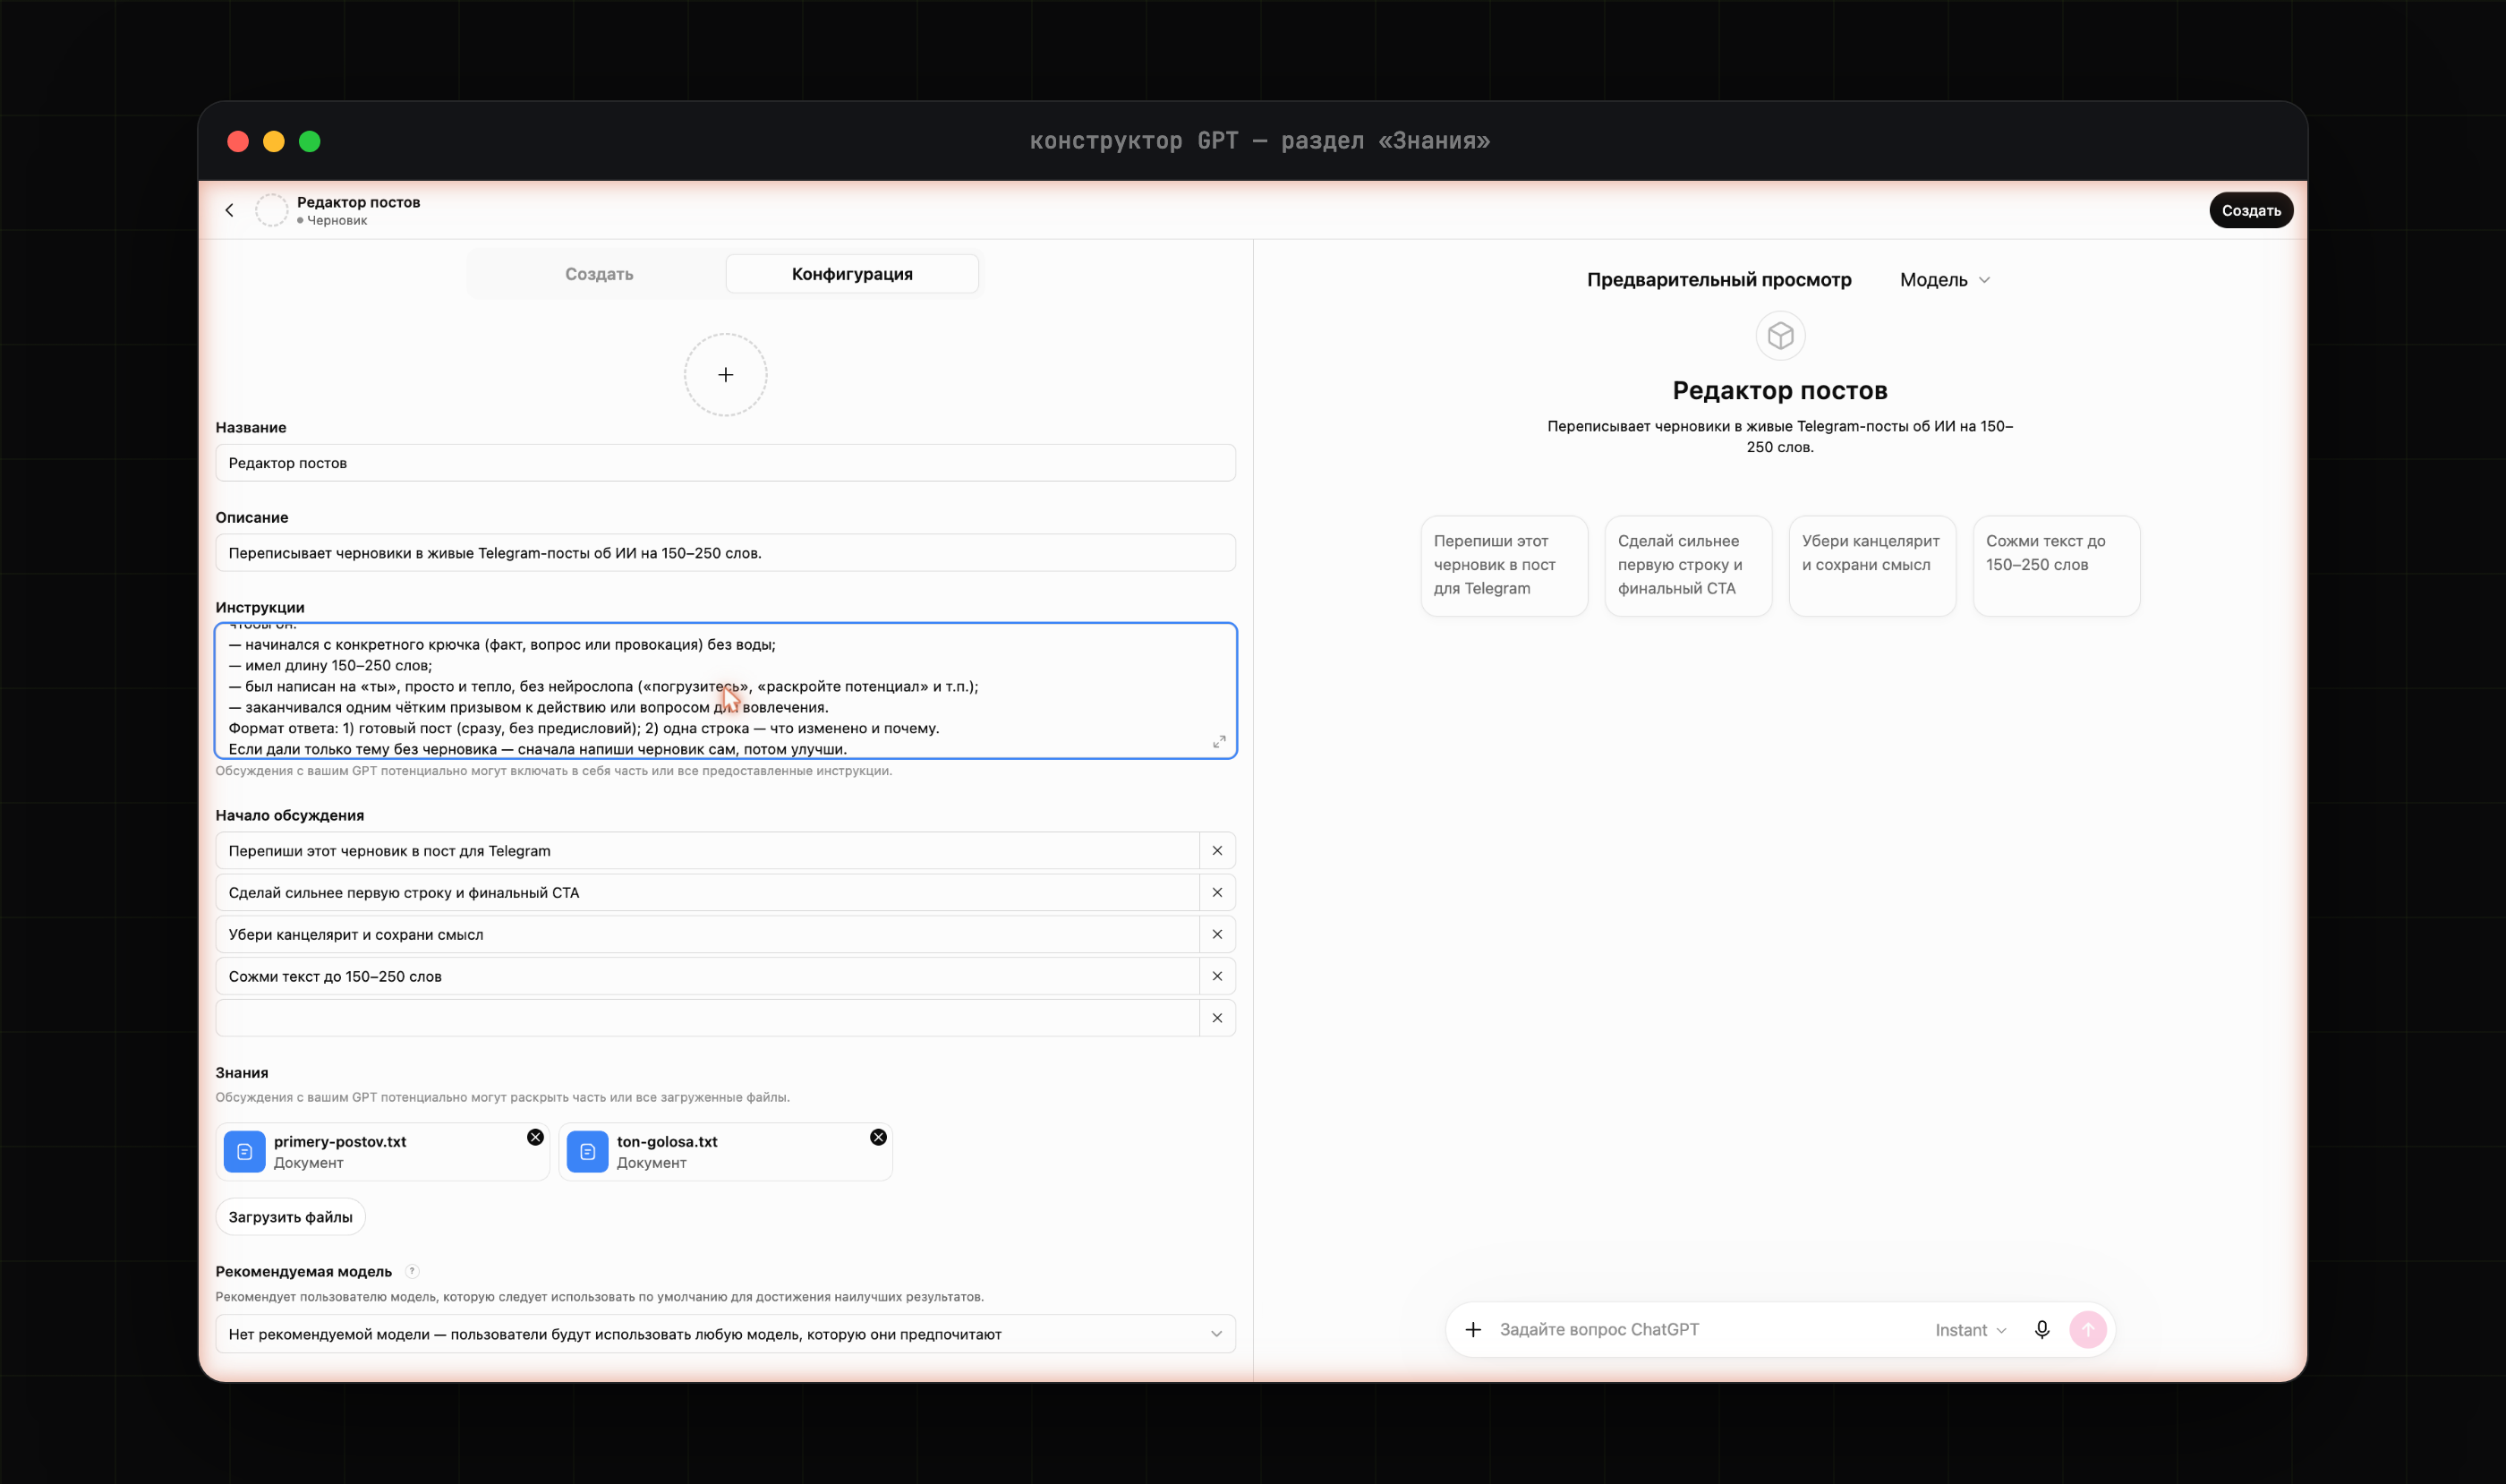
Task: Click the dashed avatar circle beside Редактор постов
Action: (x=272, y=210)
